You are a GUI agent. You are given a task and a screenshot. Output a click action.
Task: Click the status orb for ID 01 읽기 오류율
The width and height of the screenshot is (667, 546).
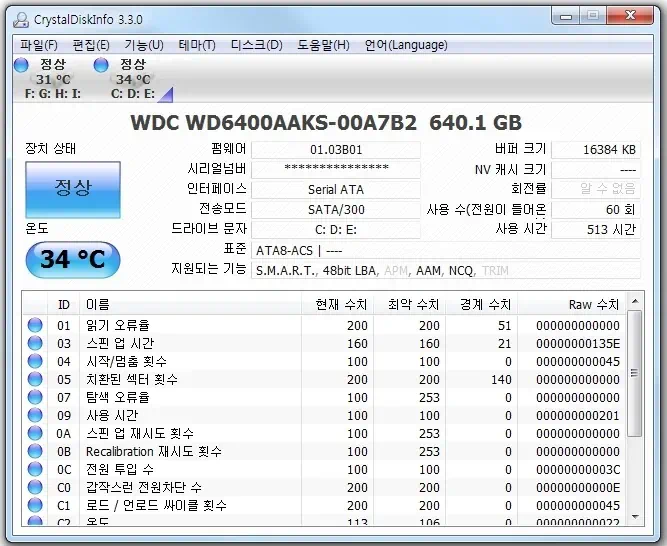click(x=35, y=325)
